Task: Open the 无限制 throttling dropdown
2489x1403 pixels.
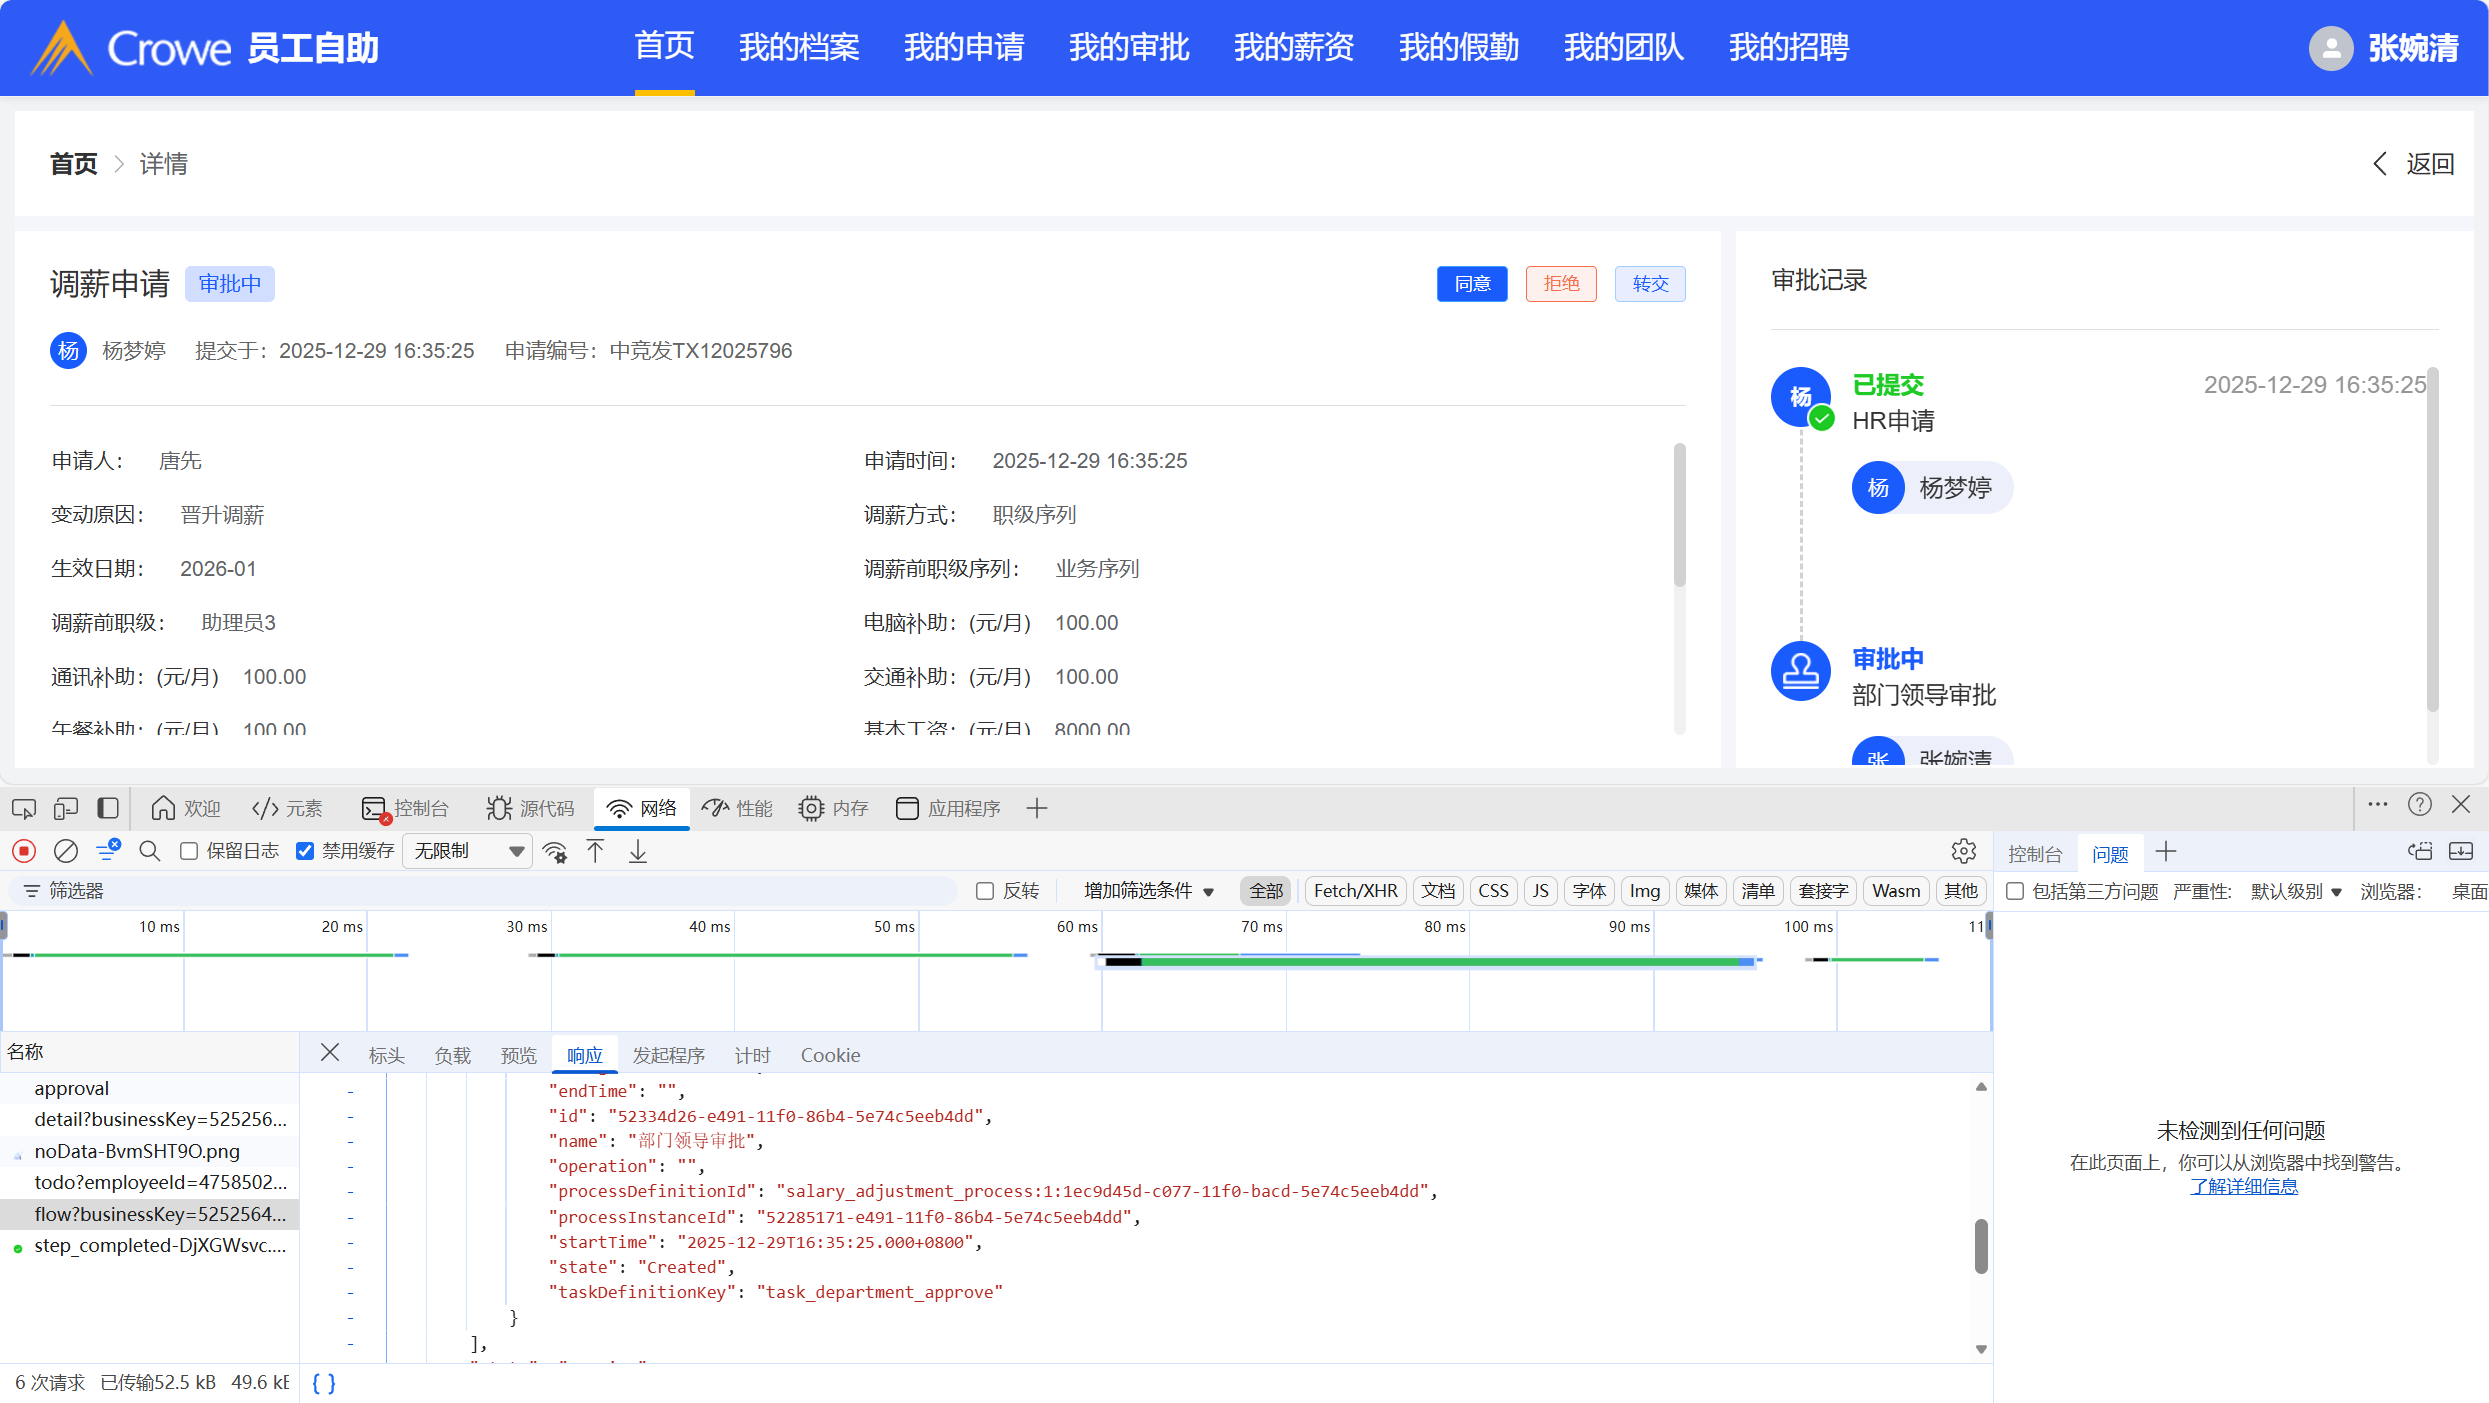Action: tap(468, 851)
